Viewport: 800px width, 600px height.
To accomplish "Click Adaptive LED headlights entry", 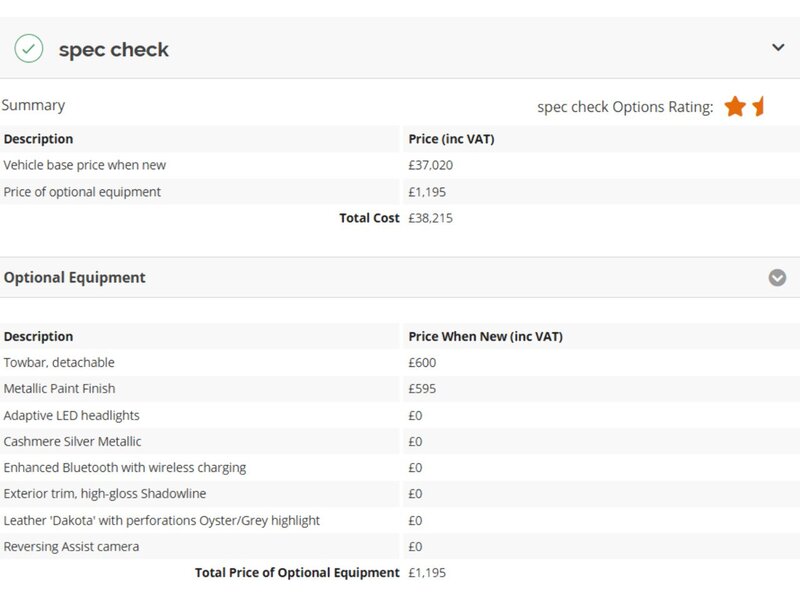I will click(71, 415).
